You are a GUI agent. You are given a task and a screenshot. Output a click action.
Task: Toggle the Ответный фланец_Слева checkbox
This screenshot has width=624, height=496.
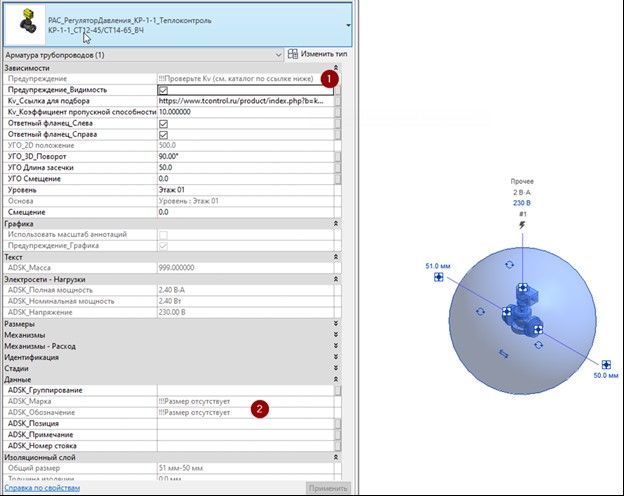point(163,123)
